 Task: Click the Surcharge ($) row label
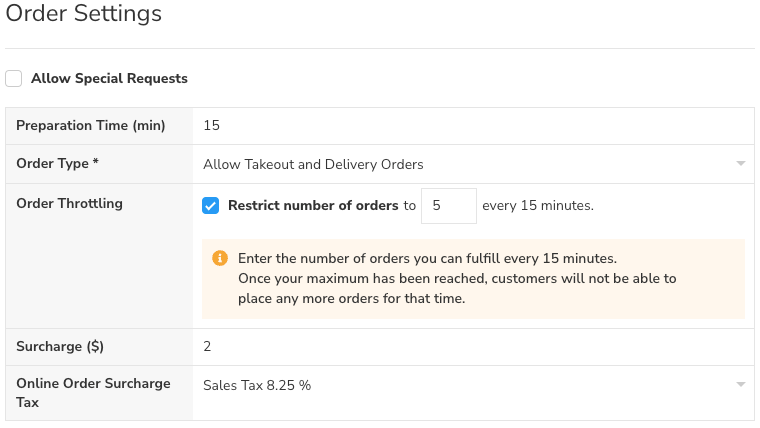(x=60, y=347)
